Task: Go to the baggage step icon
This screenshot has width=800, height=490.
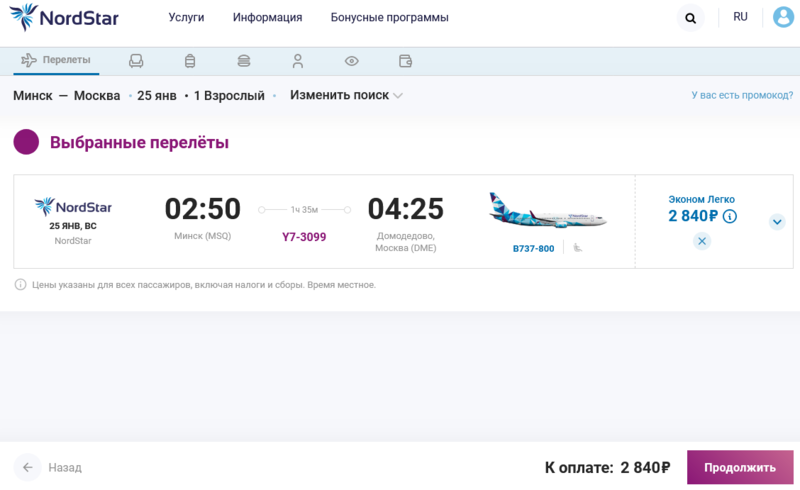Action: click(190, 61)
